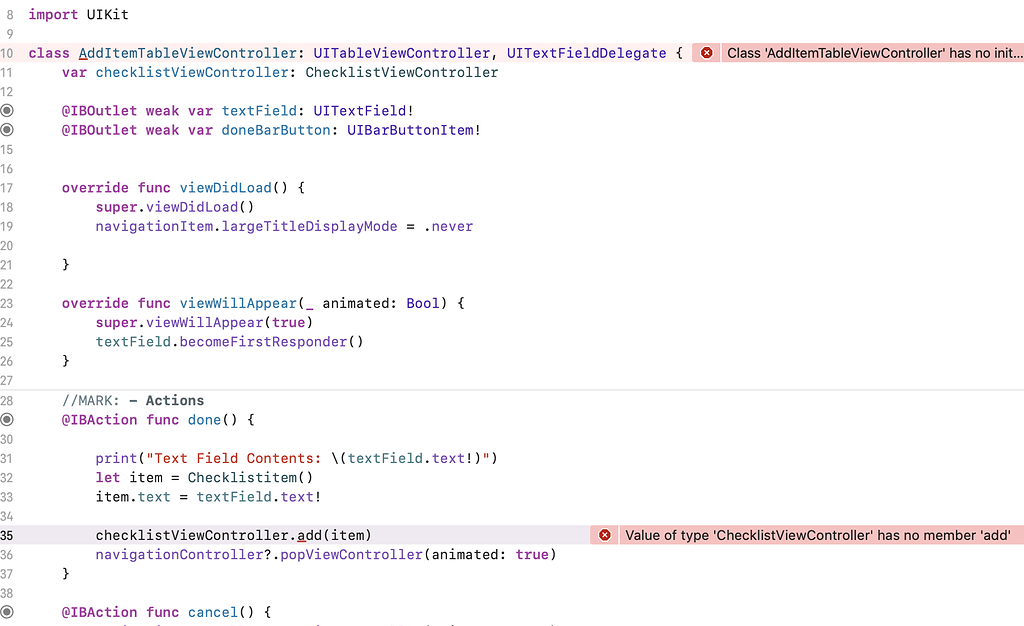Image resolution: width=1024 pixels, height=626 pixels.
Task: Click 'import UIKit' statement
Action: [x=78, y=14]
